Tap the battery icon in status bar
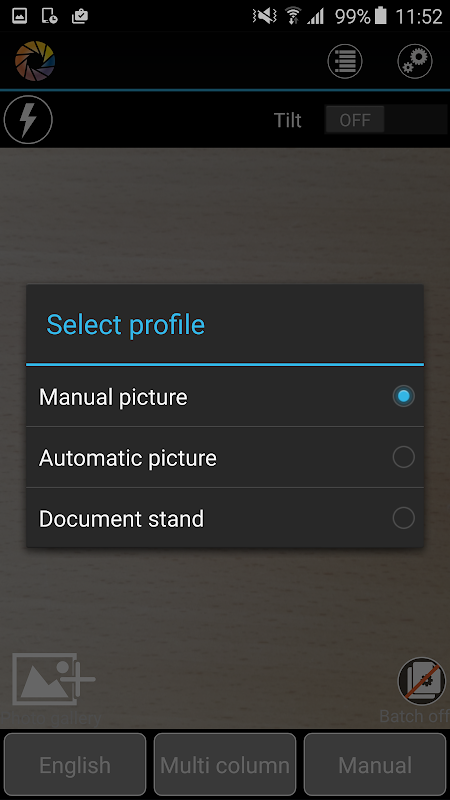This screenshot has height=800, width=450. click(x=381, y=16)
